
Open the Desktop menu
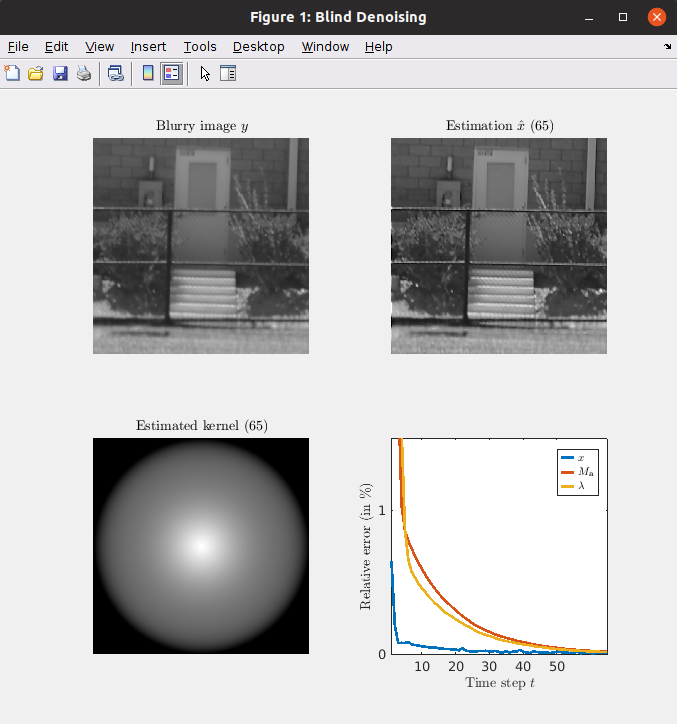[x=259, y=47]
